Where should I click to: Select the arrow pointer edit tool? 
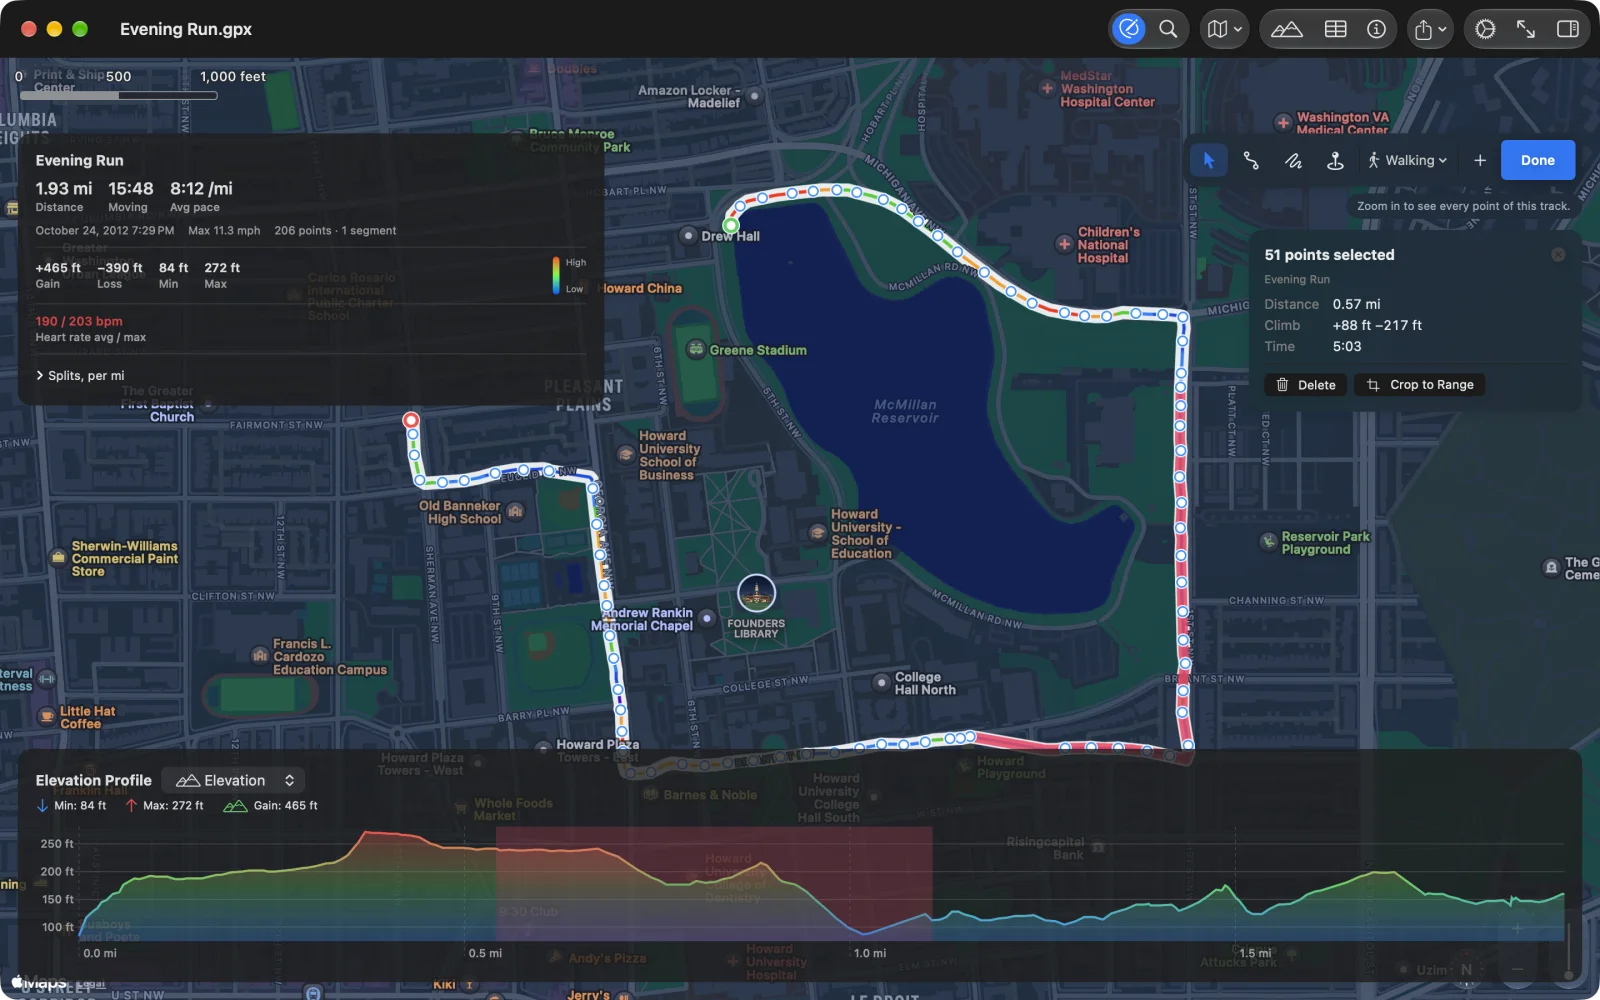point(1208,160)
